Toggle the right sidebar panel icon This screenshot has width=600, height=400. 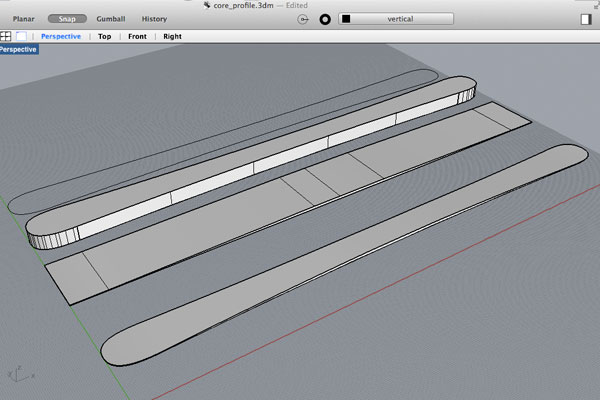click(x=585, y=19)
